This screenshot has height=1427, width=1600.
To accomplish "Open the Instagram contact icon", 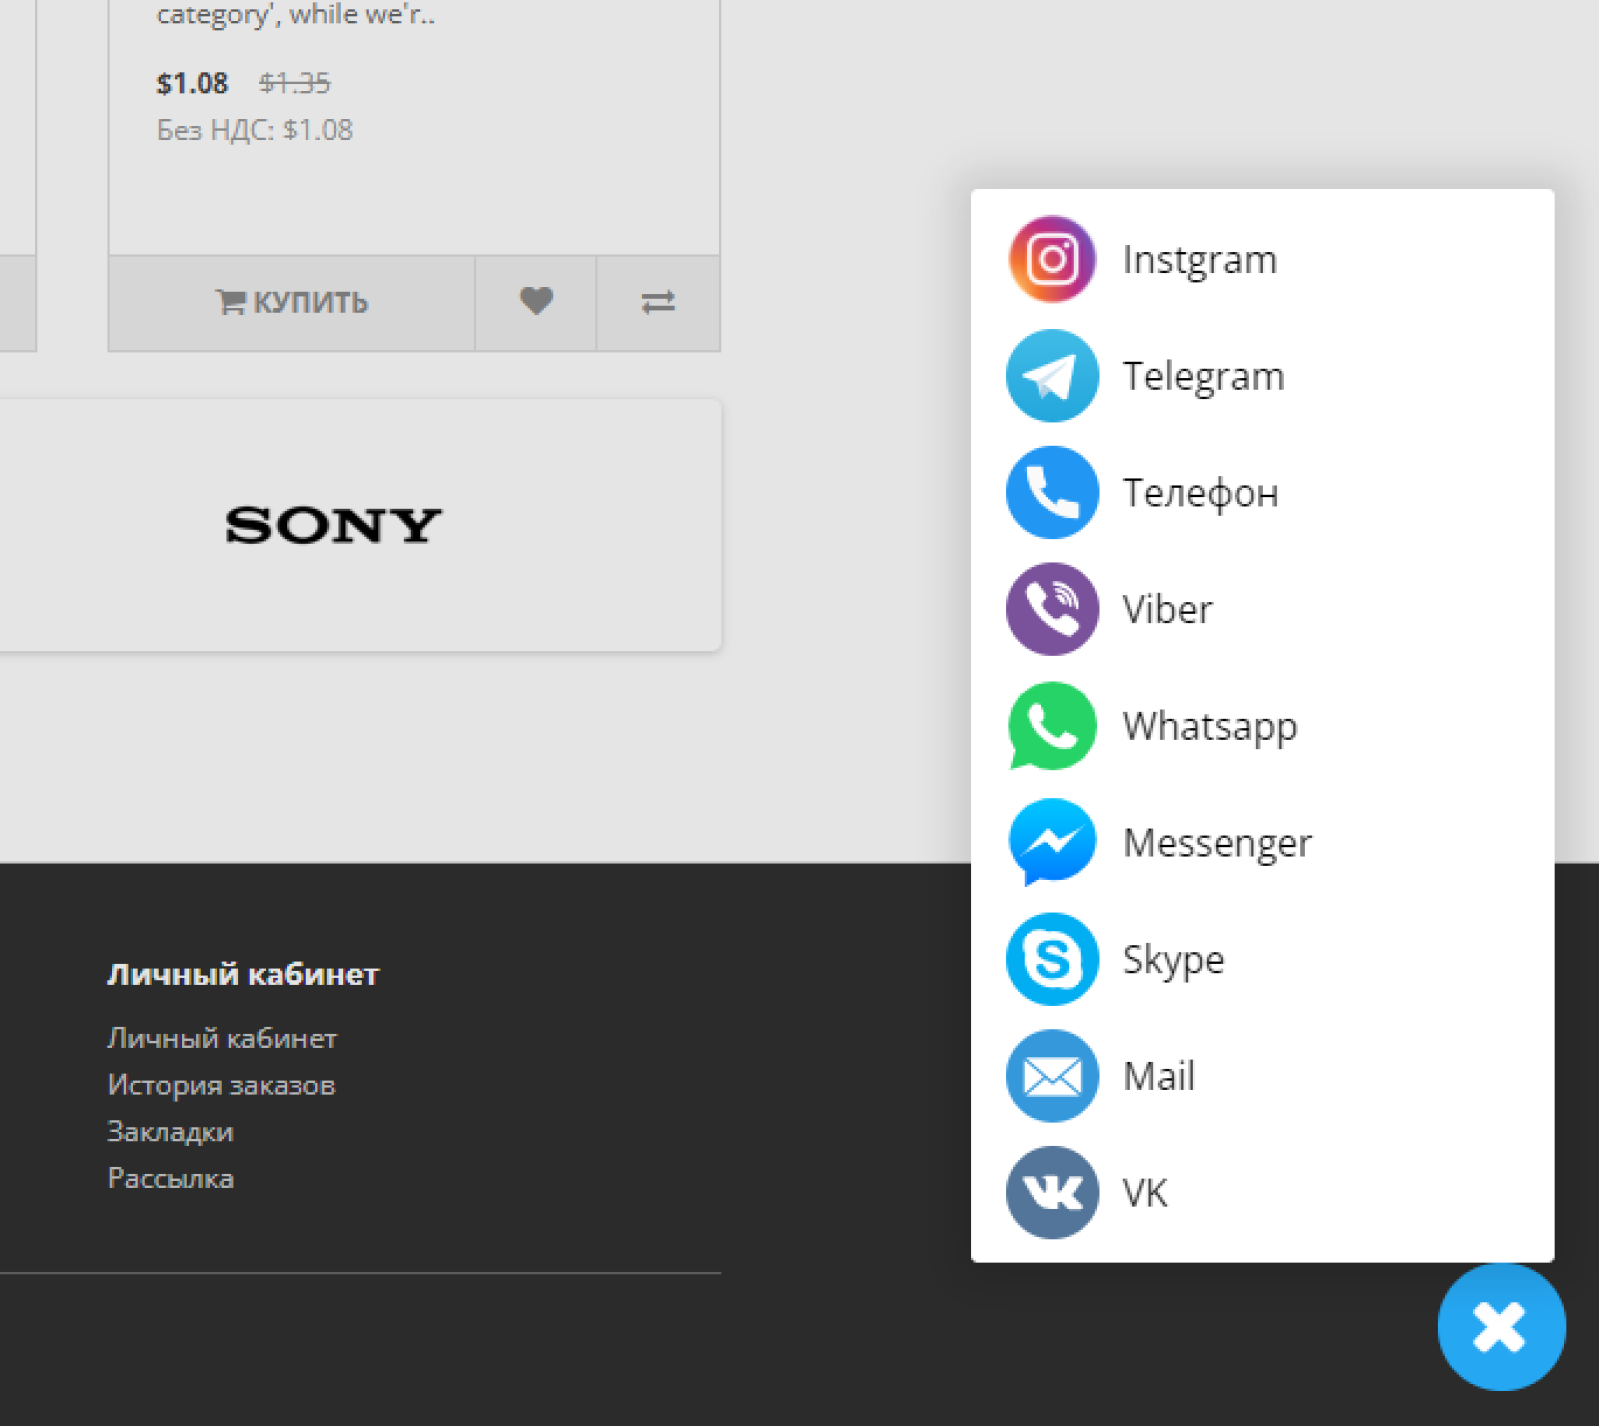I will [x=1052, y=260].
